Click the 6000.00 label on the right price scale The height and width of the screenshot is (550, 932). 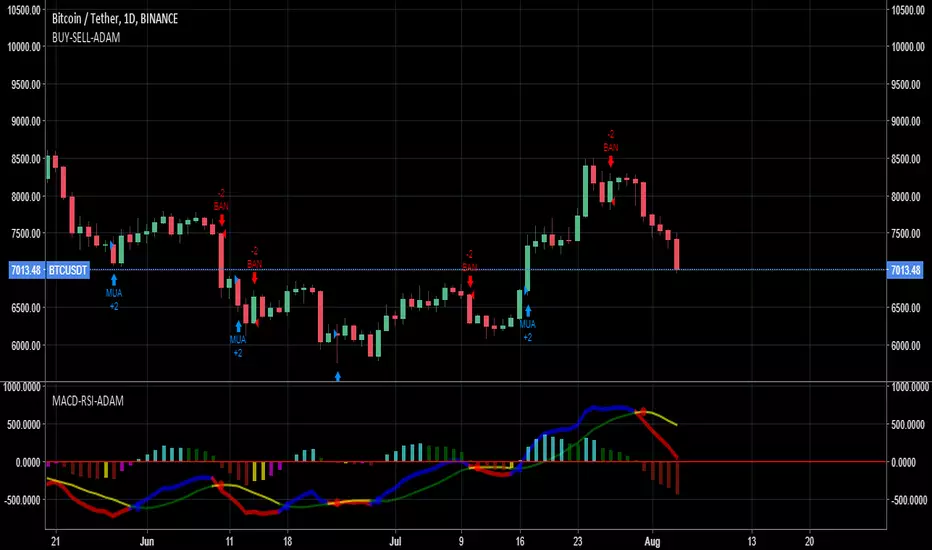coord(905,345)
